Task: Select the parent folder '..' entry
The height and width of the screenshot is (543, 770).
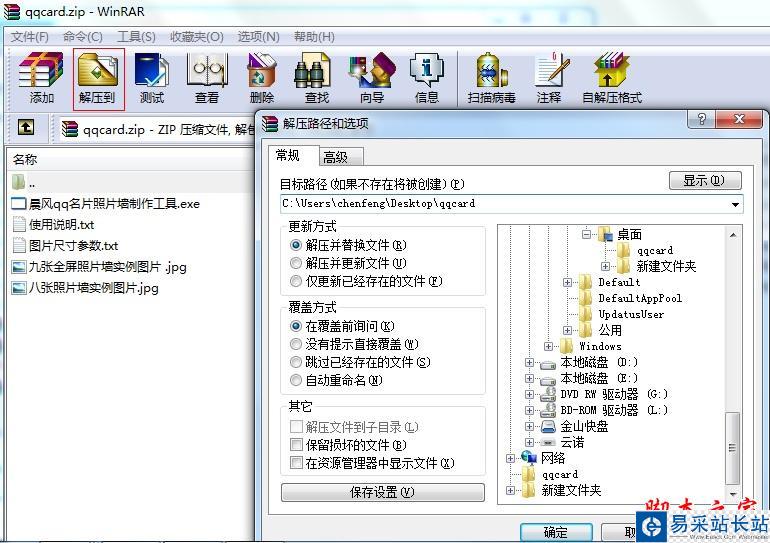Action: [x=24, y=183]
